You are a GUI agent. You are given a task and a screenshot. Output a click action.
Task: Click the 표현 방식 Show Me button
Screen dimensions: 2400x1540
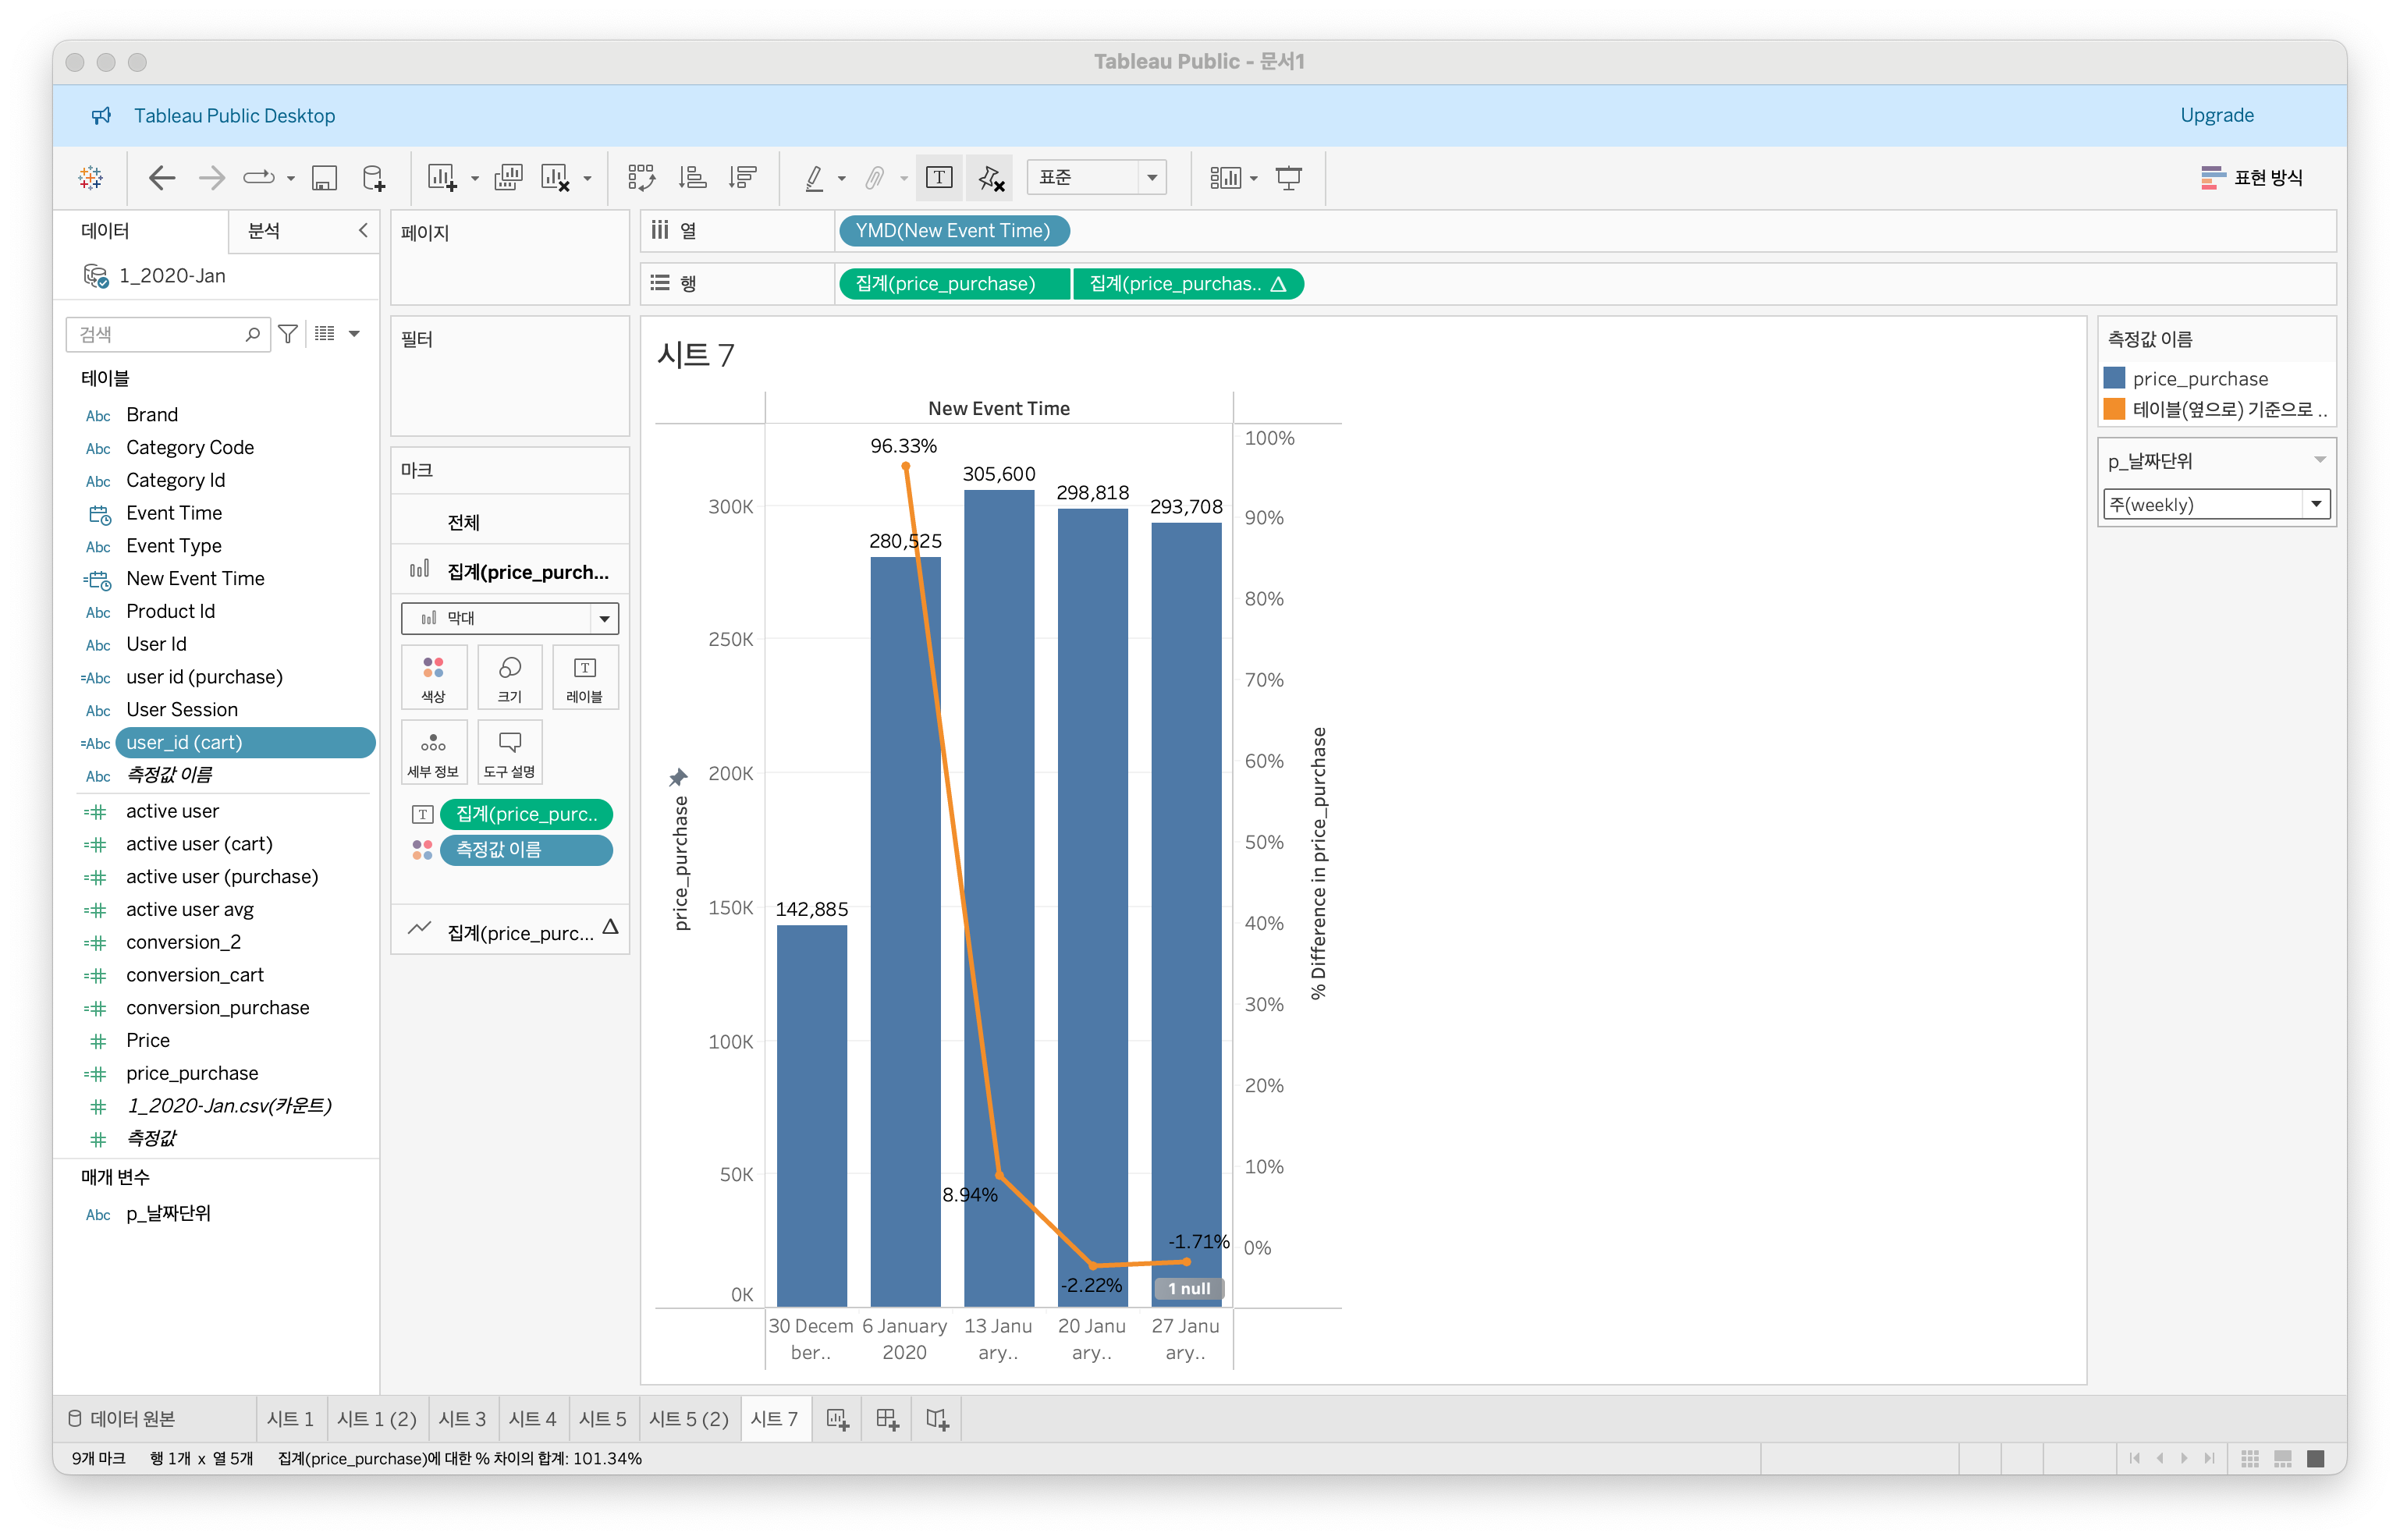point(2252,178)
